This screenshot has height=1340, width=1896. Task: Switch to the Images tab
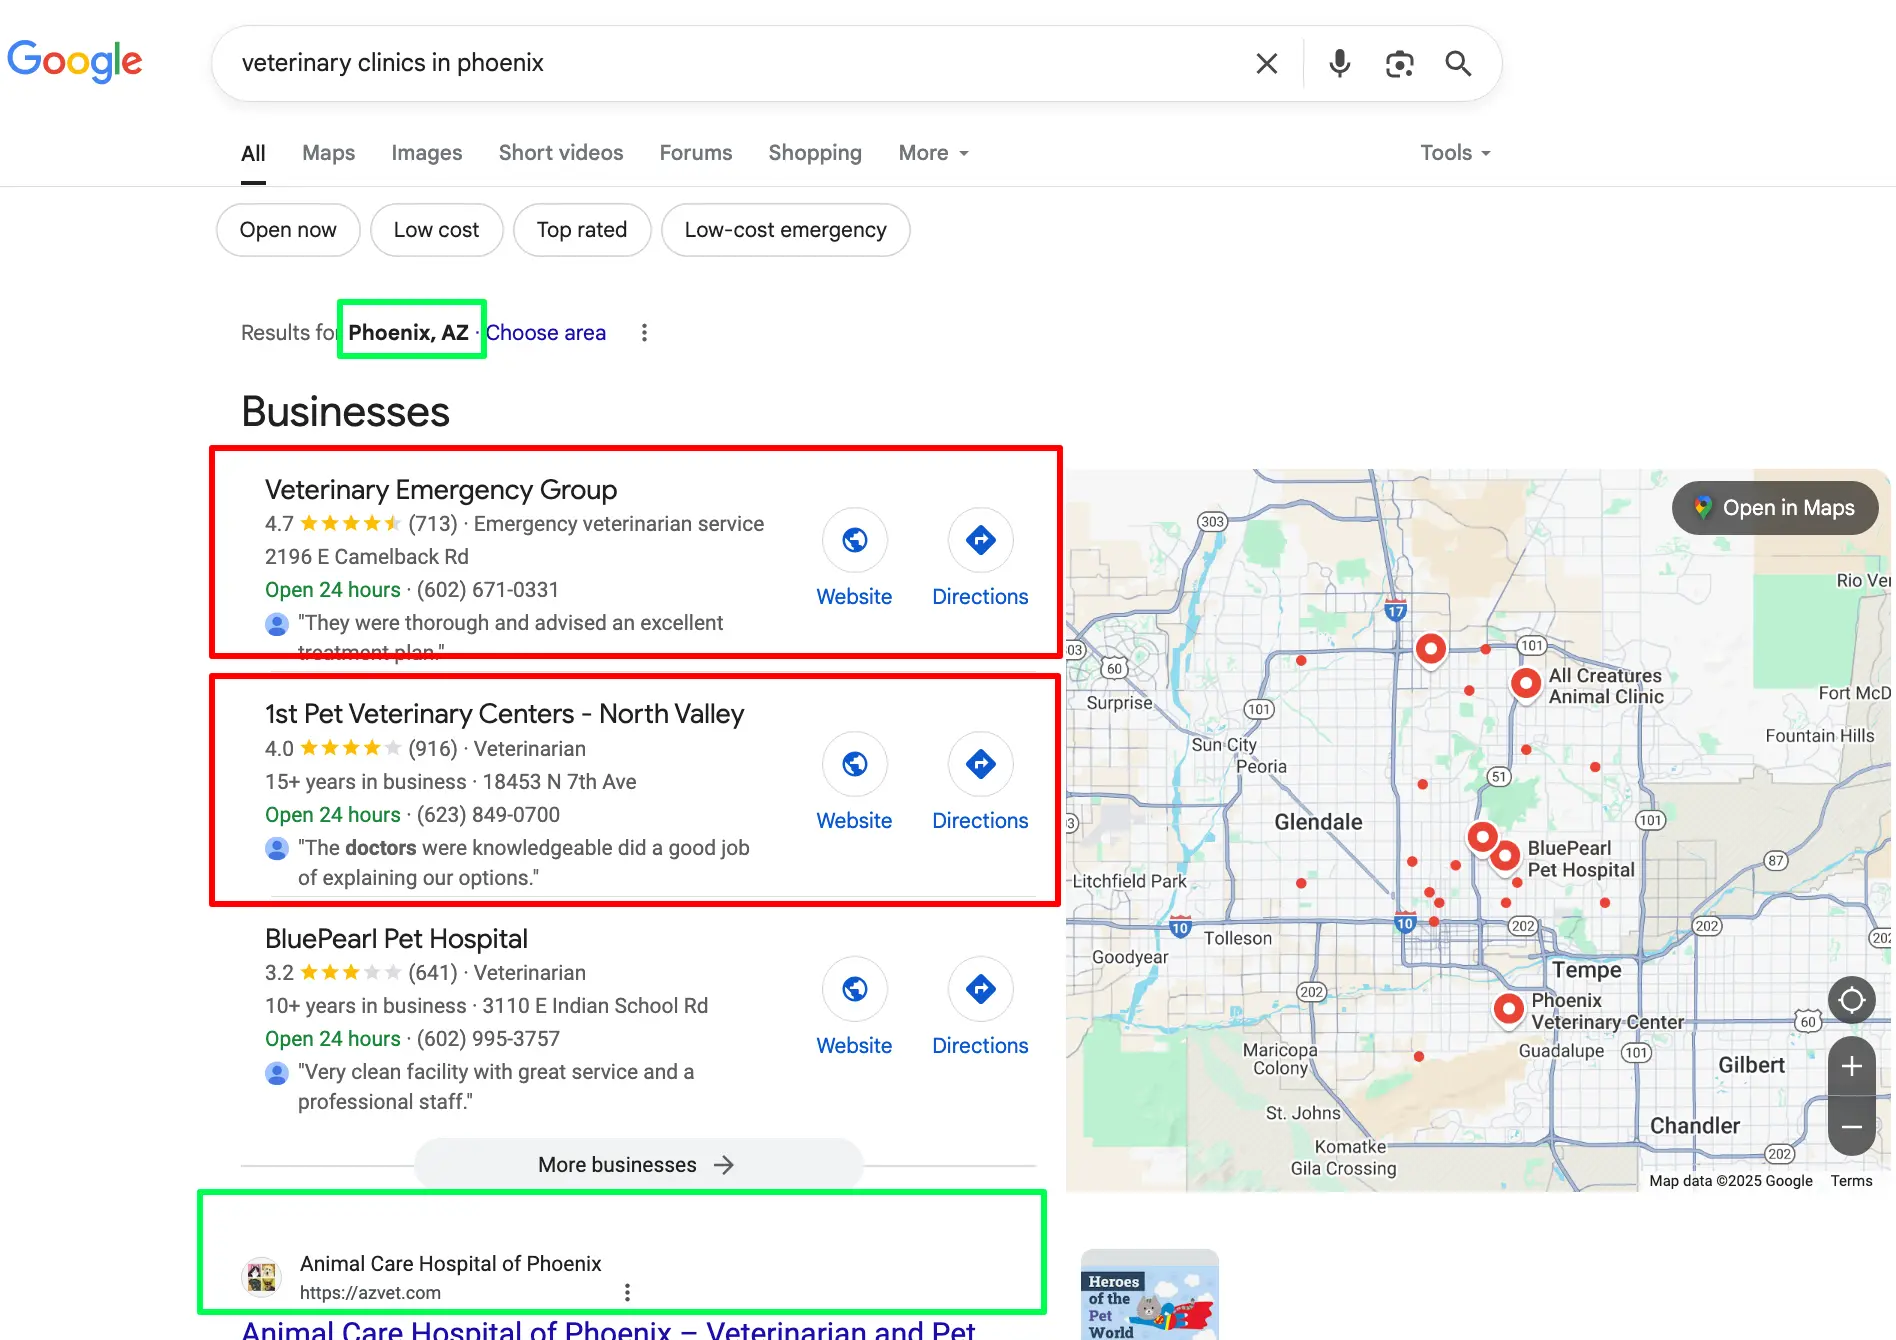(x=426, y=153)
